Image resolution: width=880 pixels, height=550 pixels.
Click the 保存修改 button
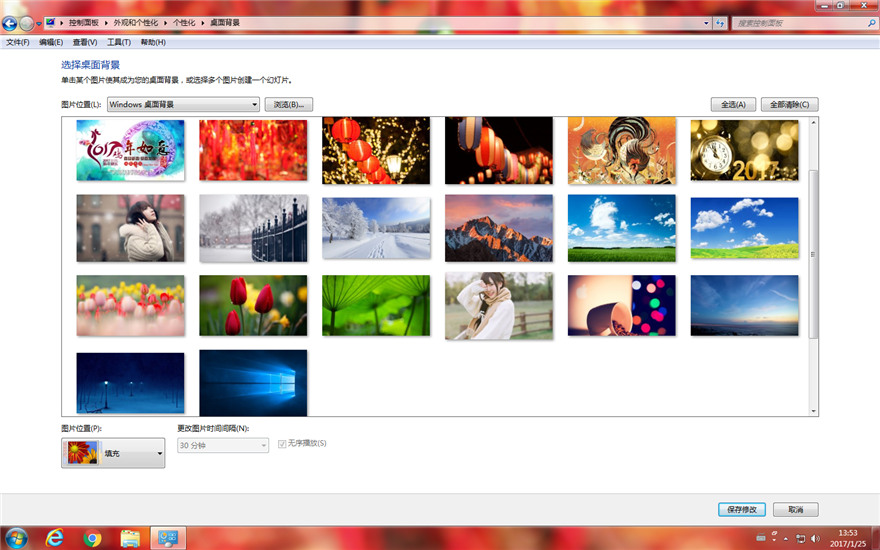741,510
